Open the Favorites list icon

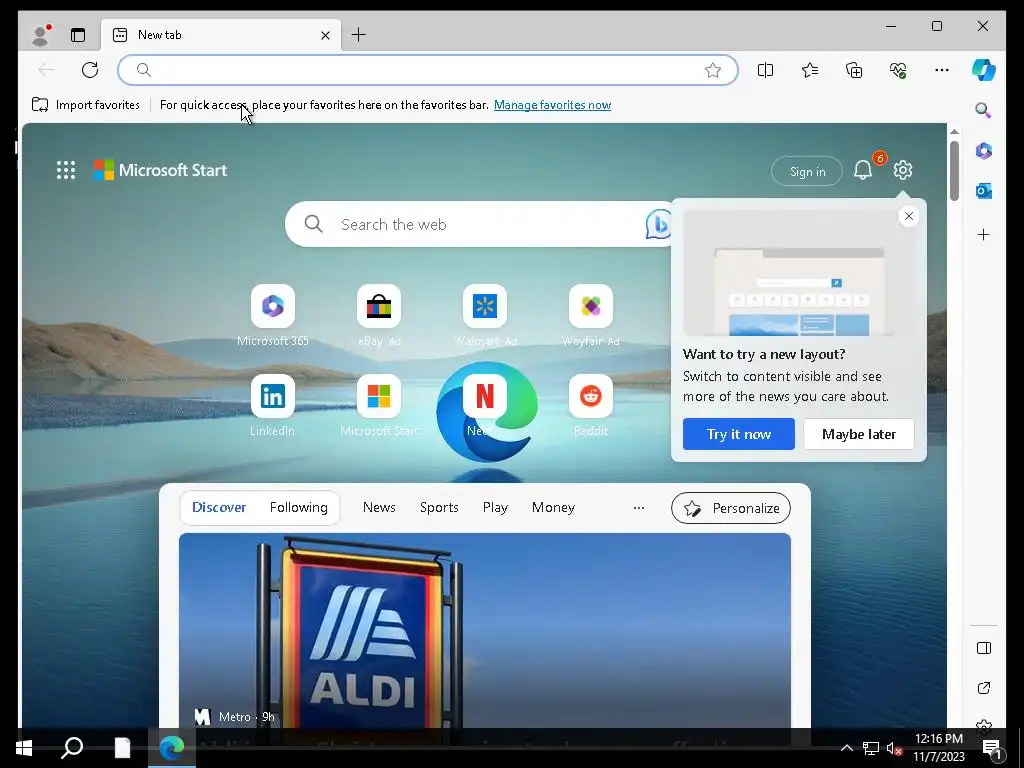810,70
